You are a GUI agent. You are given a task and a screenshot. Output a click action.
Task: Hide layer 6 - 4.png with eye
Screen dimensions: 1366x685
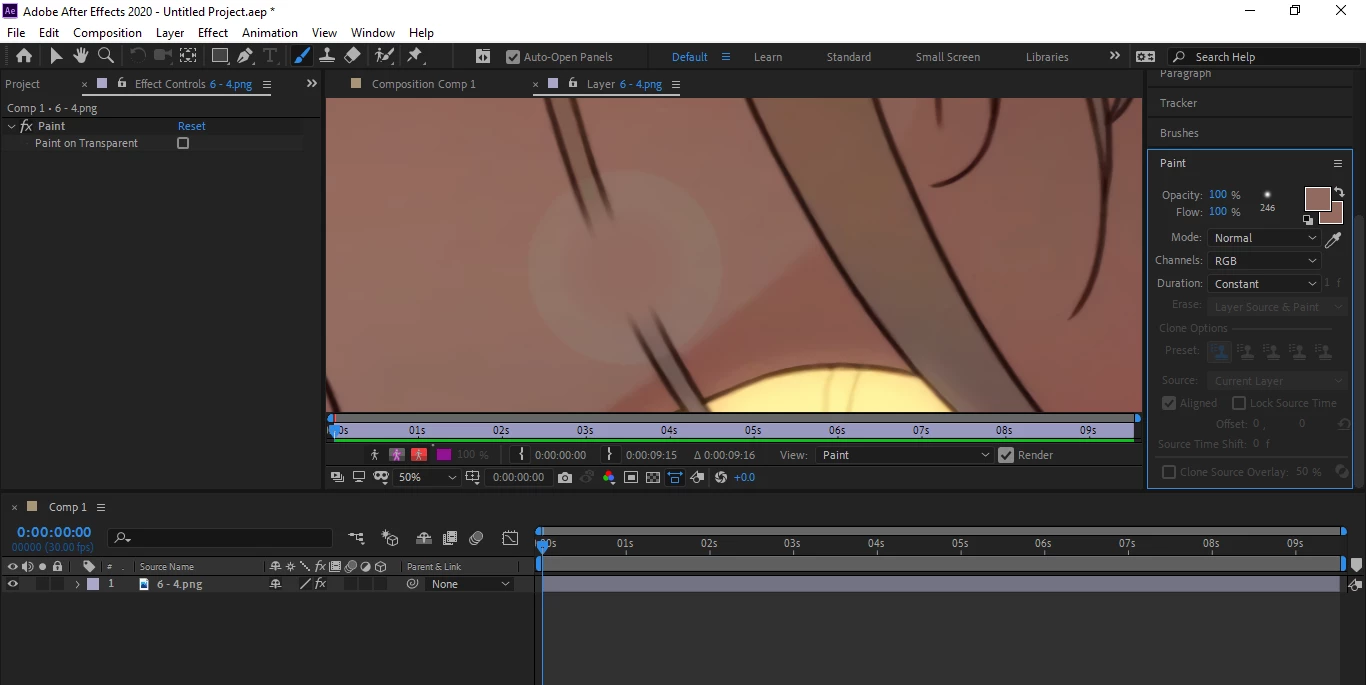click(12, 584)
